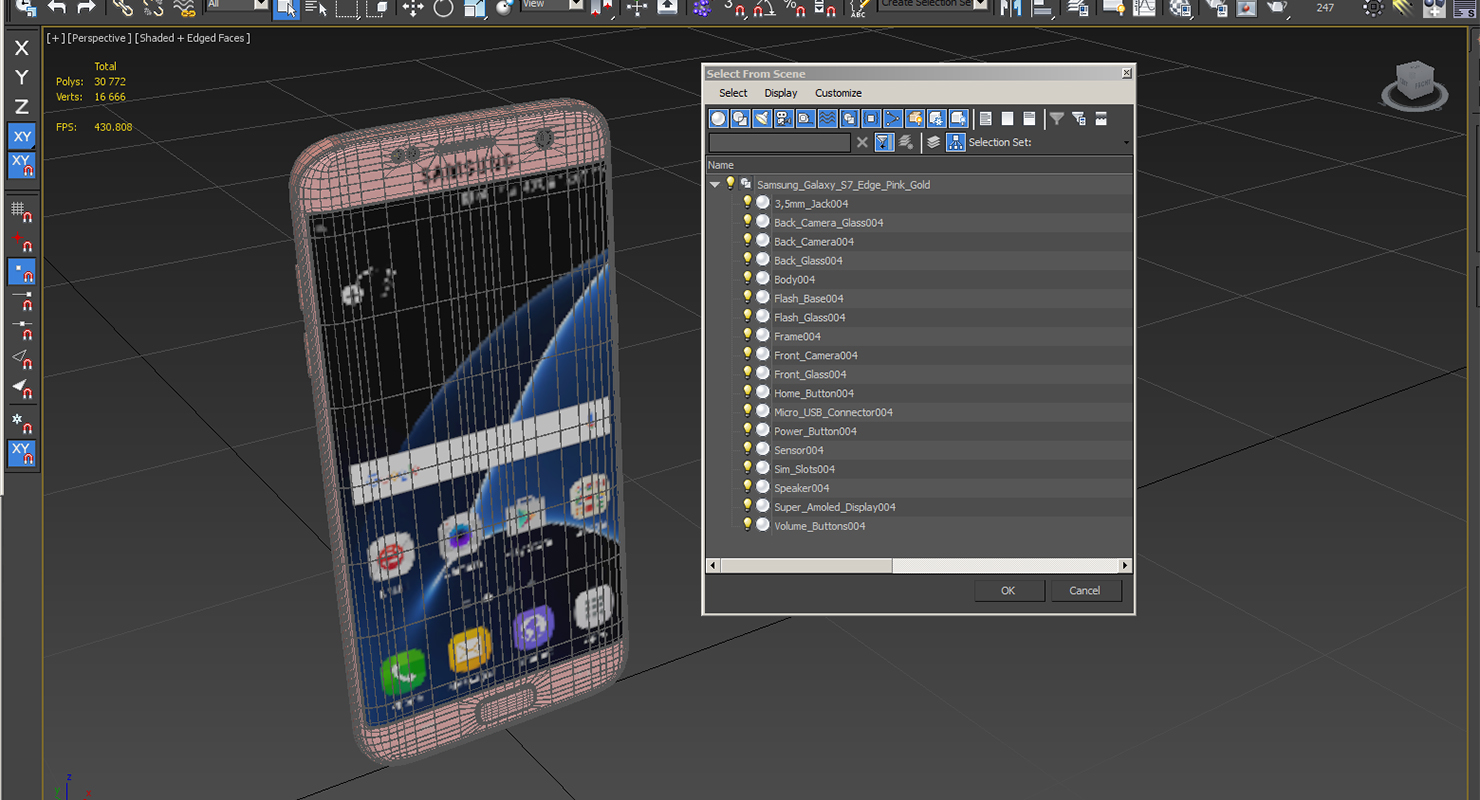Open the Render Setup dialog
1480x800 pixels.
1215,7
